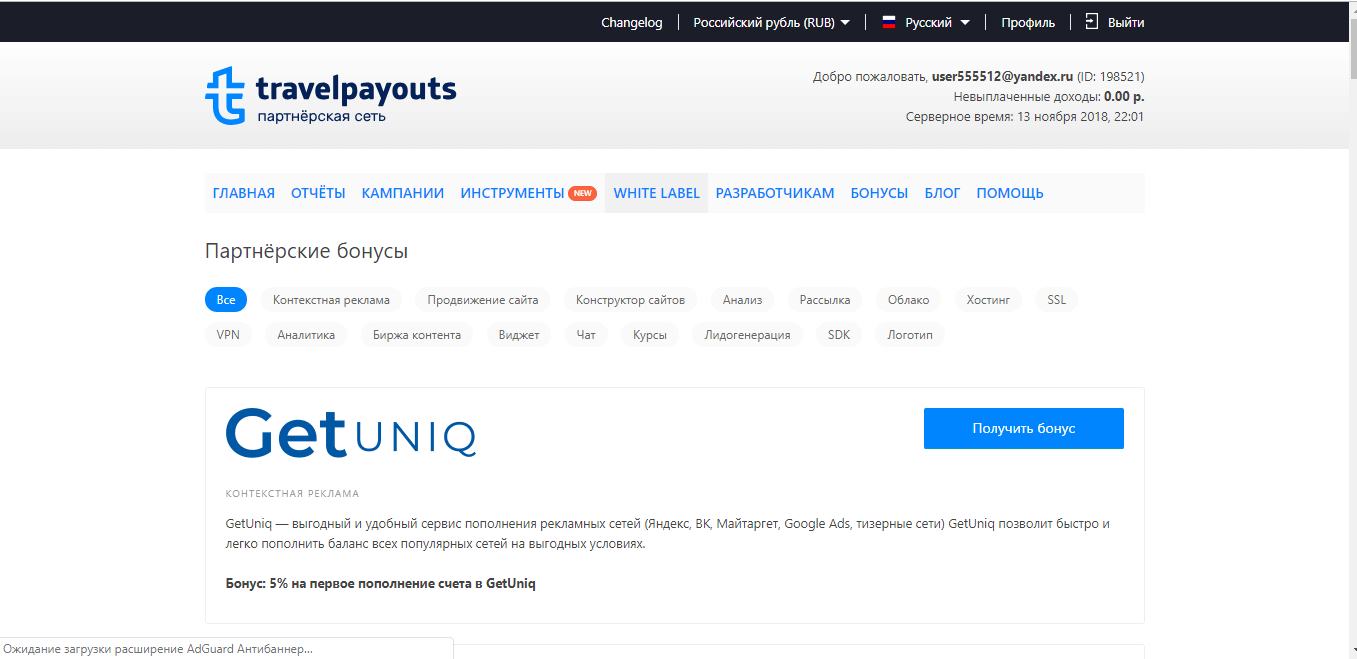The width and height of the screenshot is (1357, 659).
Task: Open the Кампании navigation item
Action: tap(403, 193)
